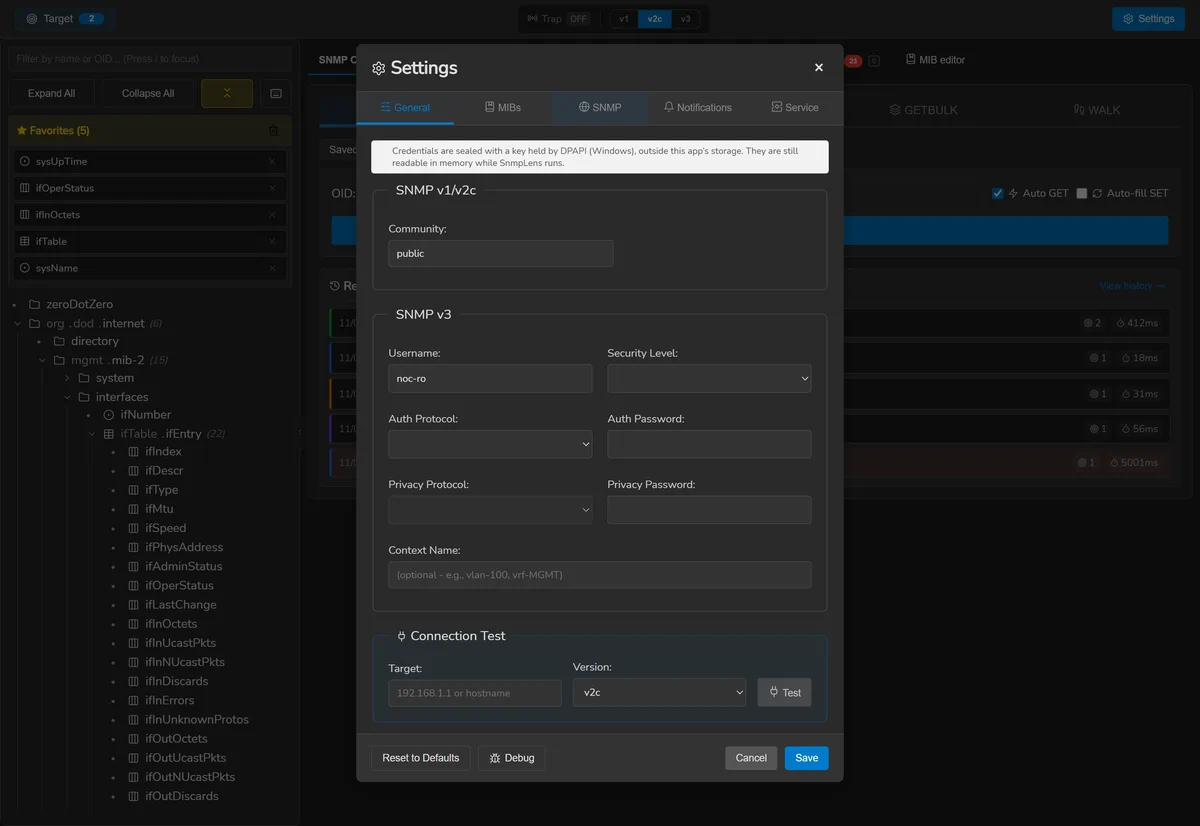Click the OID filter search field

(150, 59)
